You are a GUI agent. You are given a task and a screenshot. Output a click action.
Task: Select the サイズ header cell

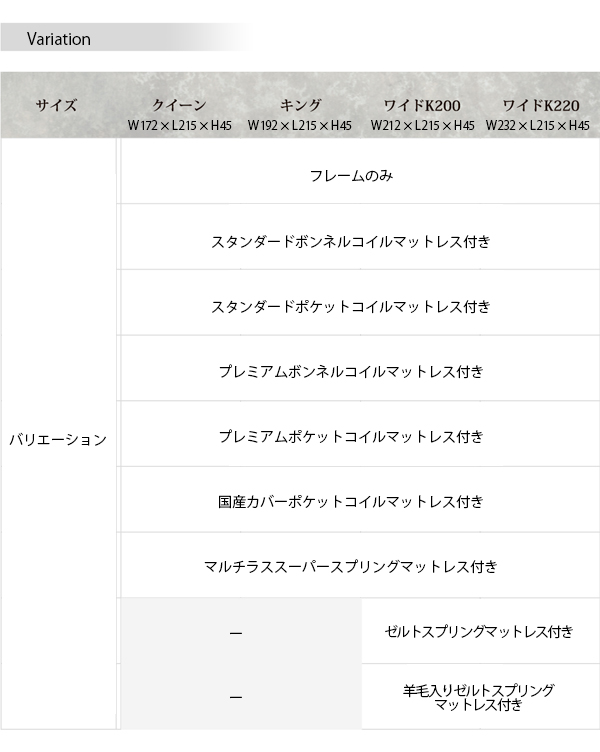tap(57, 105)
